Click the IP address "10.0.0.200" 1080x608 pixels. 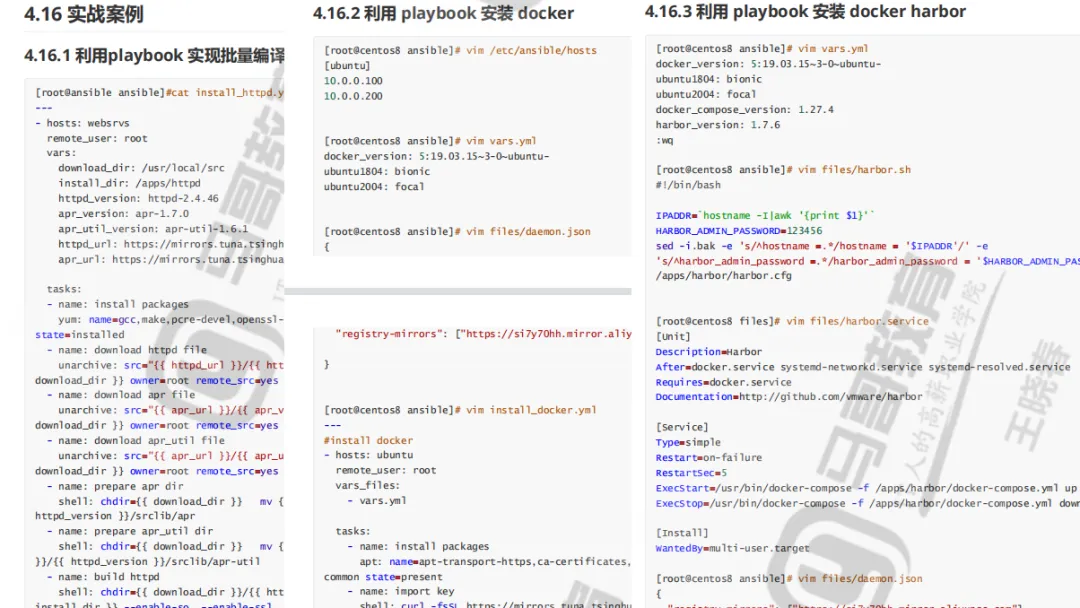353,96
